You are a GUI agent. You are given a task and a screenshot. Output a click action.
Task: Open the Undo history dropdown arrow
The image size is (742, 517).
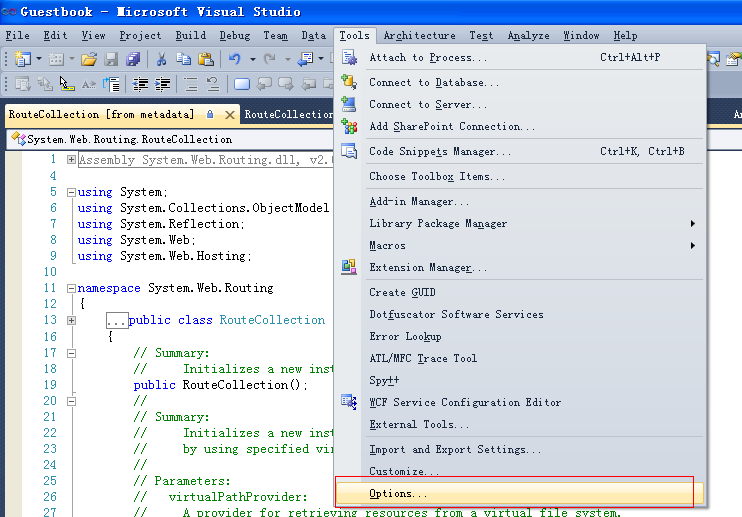[253, 59]
